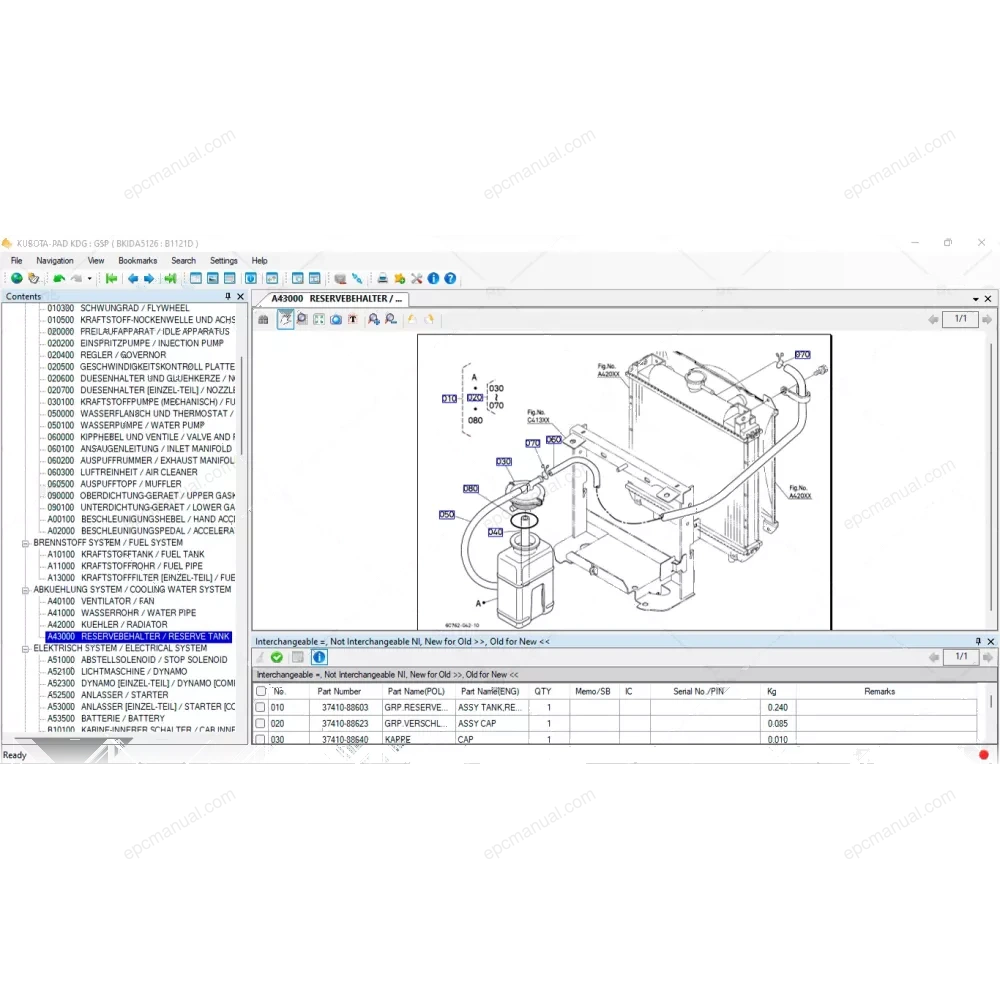Screen dimensions: 1000x1000
Task: Close the parts list panel
Action: pos(990,642)
